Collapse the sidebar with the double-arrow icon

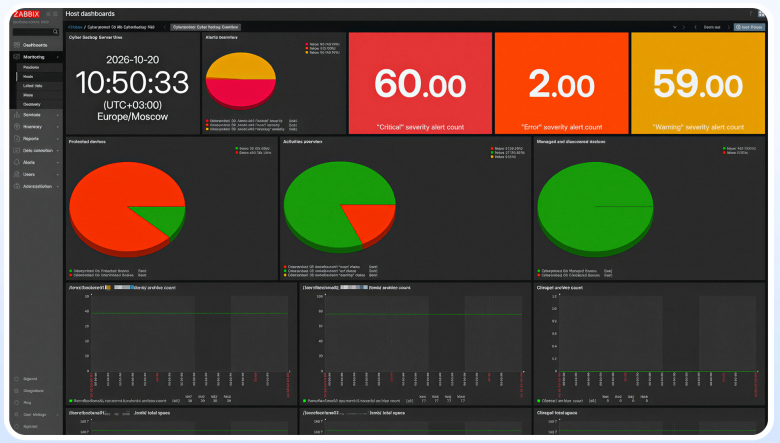pos(49,14)
